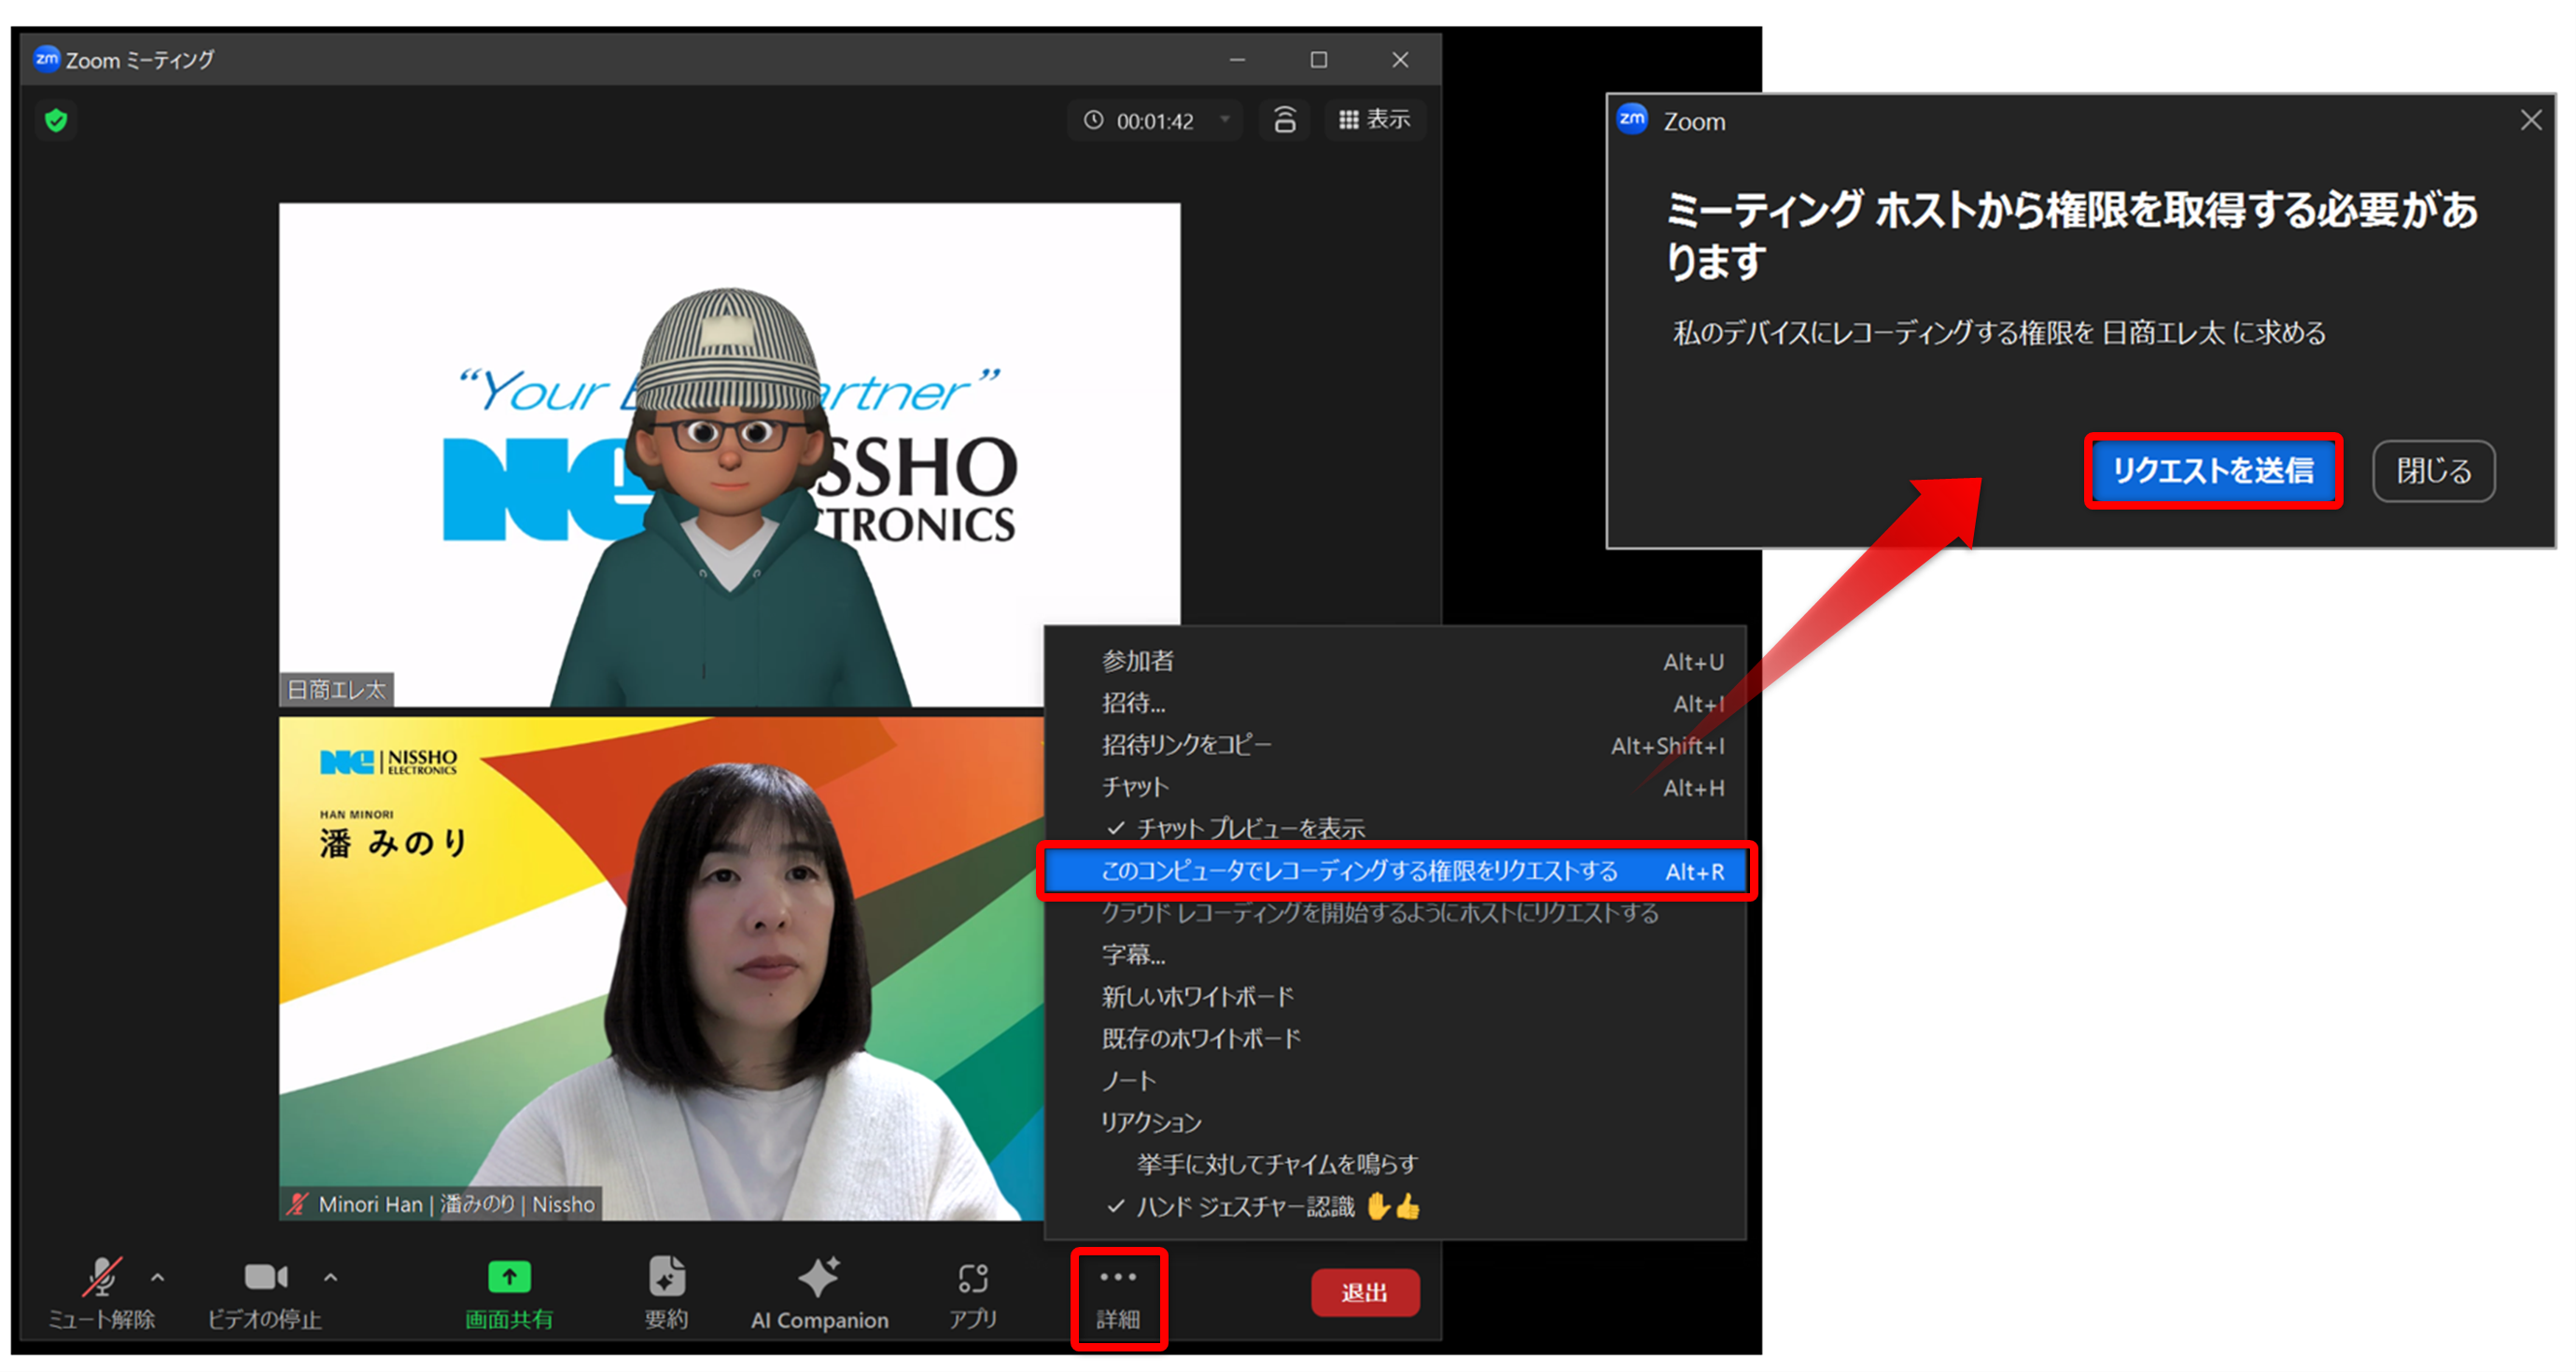Click the 日商エレ太 name label
The width and height of the screenshot is (2576, 1372).
pos(336,689)
